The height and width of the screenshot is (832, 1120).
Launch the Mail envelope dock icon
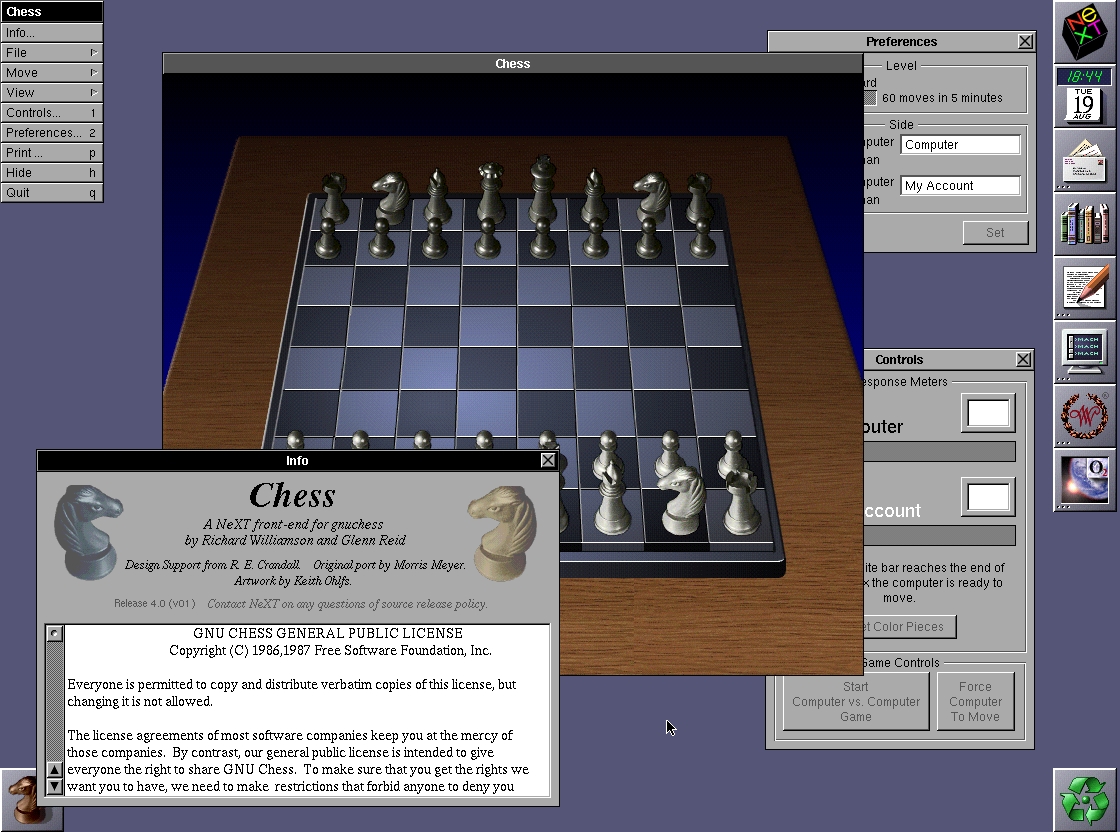click(1084, 159)
